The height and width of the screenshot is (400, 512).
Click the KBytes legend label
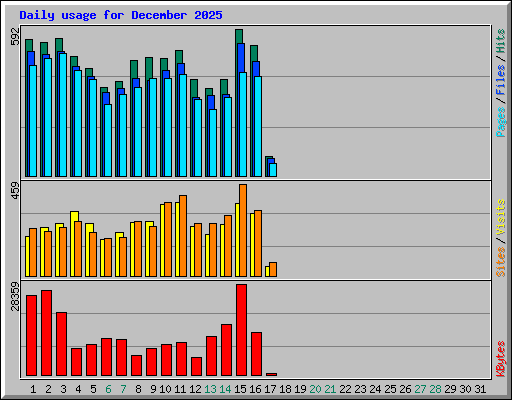point(501,359)
